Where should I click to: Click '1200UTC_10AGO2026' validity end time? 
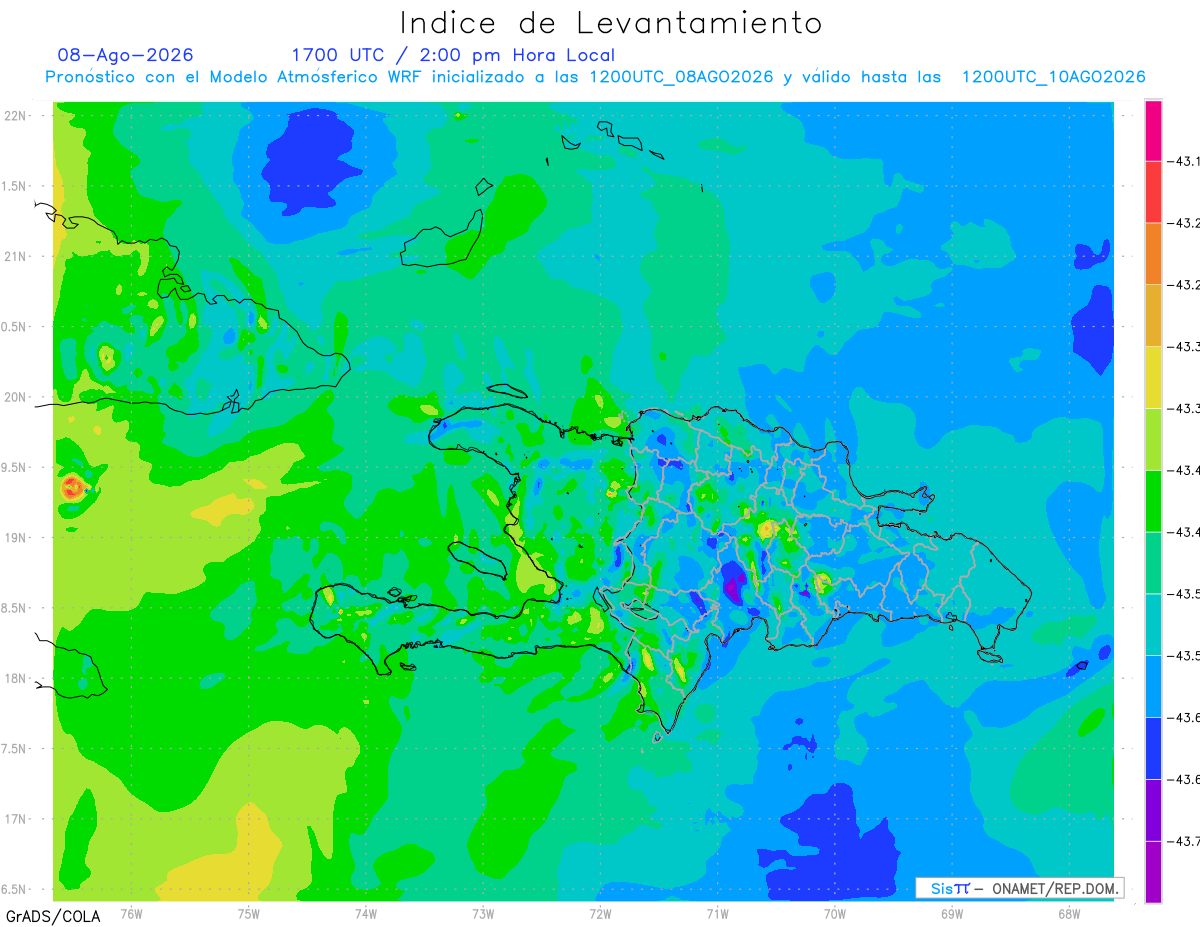(1053, 77)
